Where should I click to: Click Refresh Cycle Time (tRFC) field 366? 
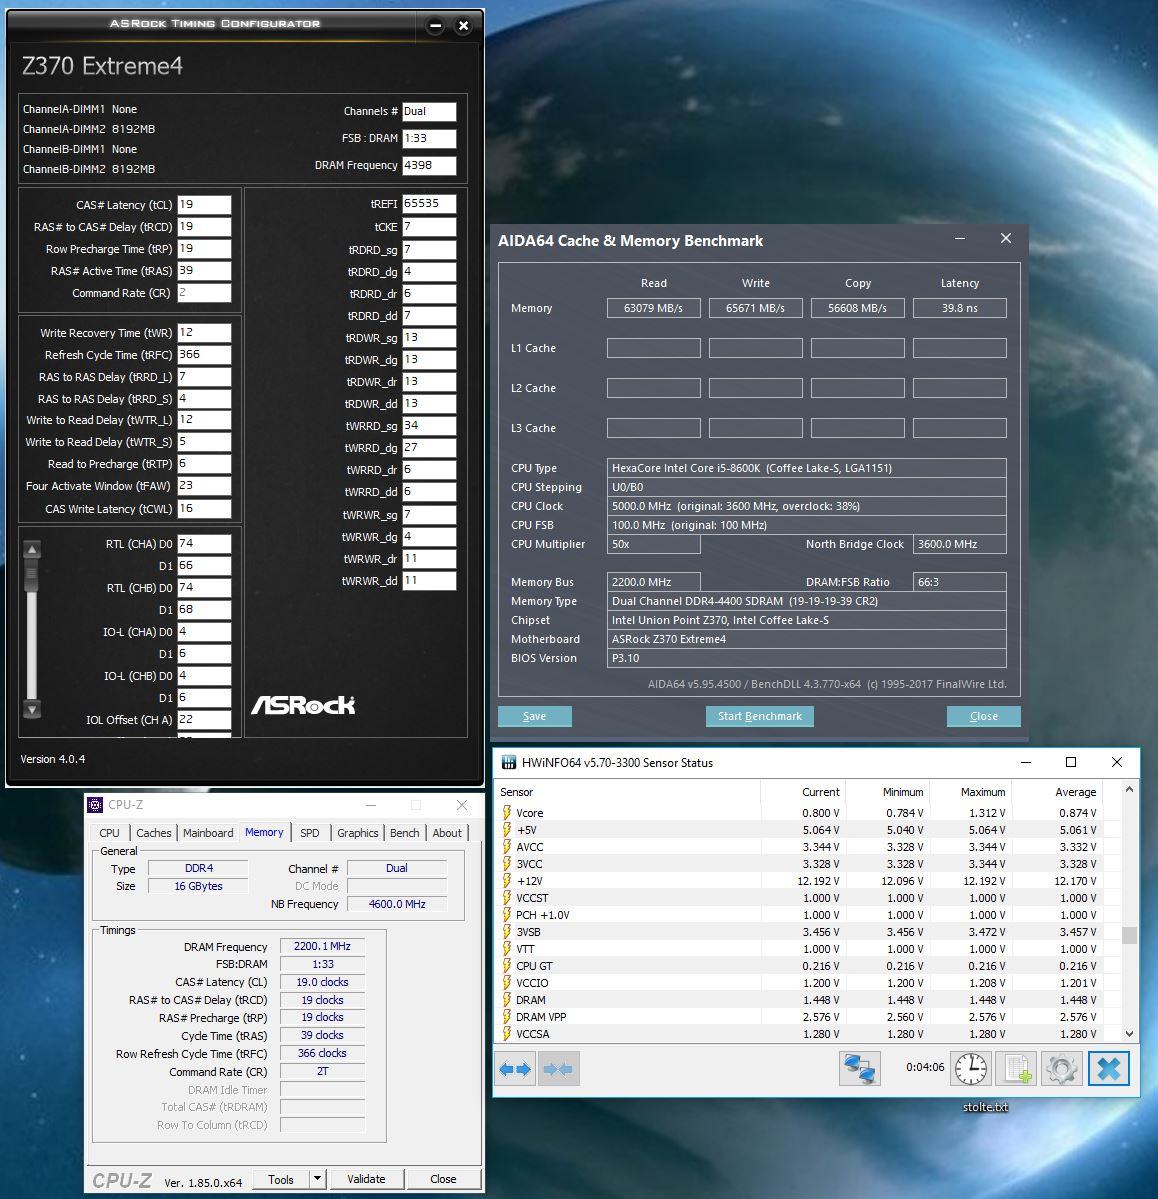point(204,354)
